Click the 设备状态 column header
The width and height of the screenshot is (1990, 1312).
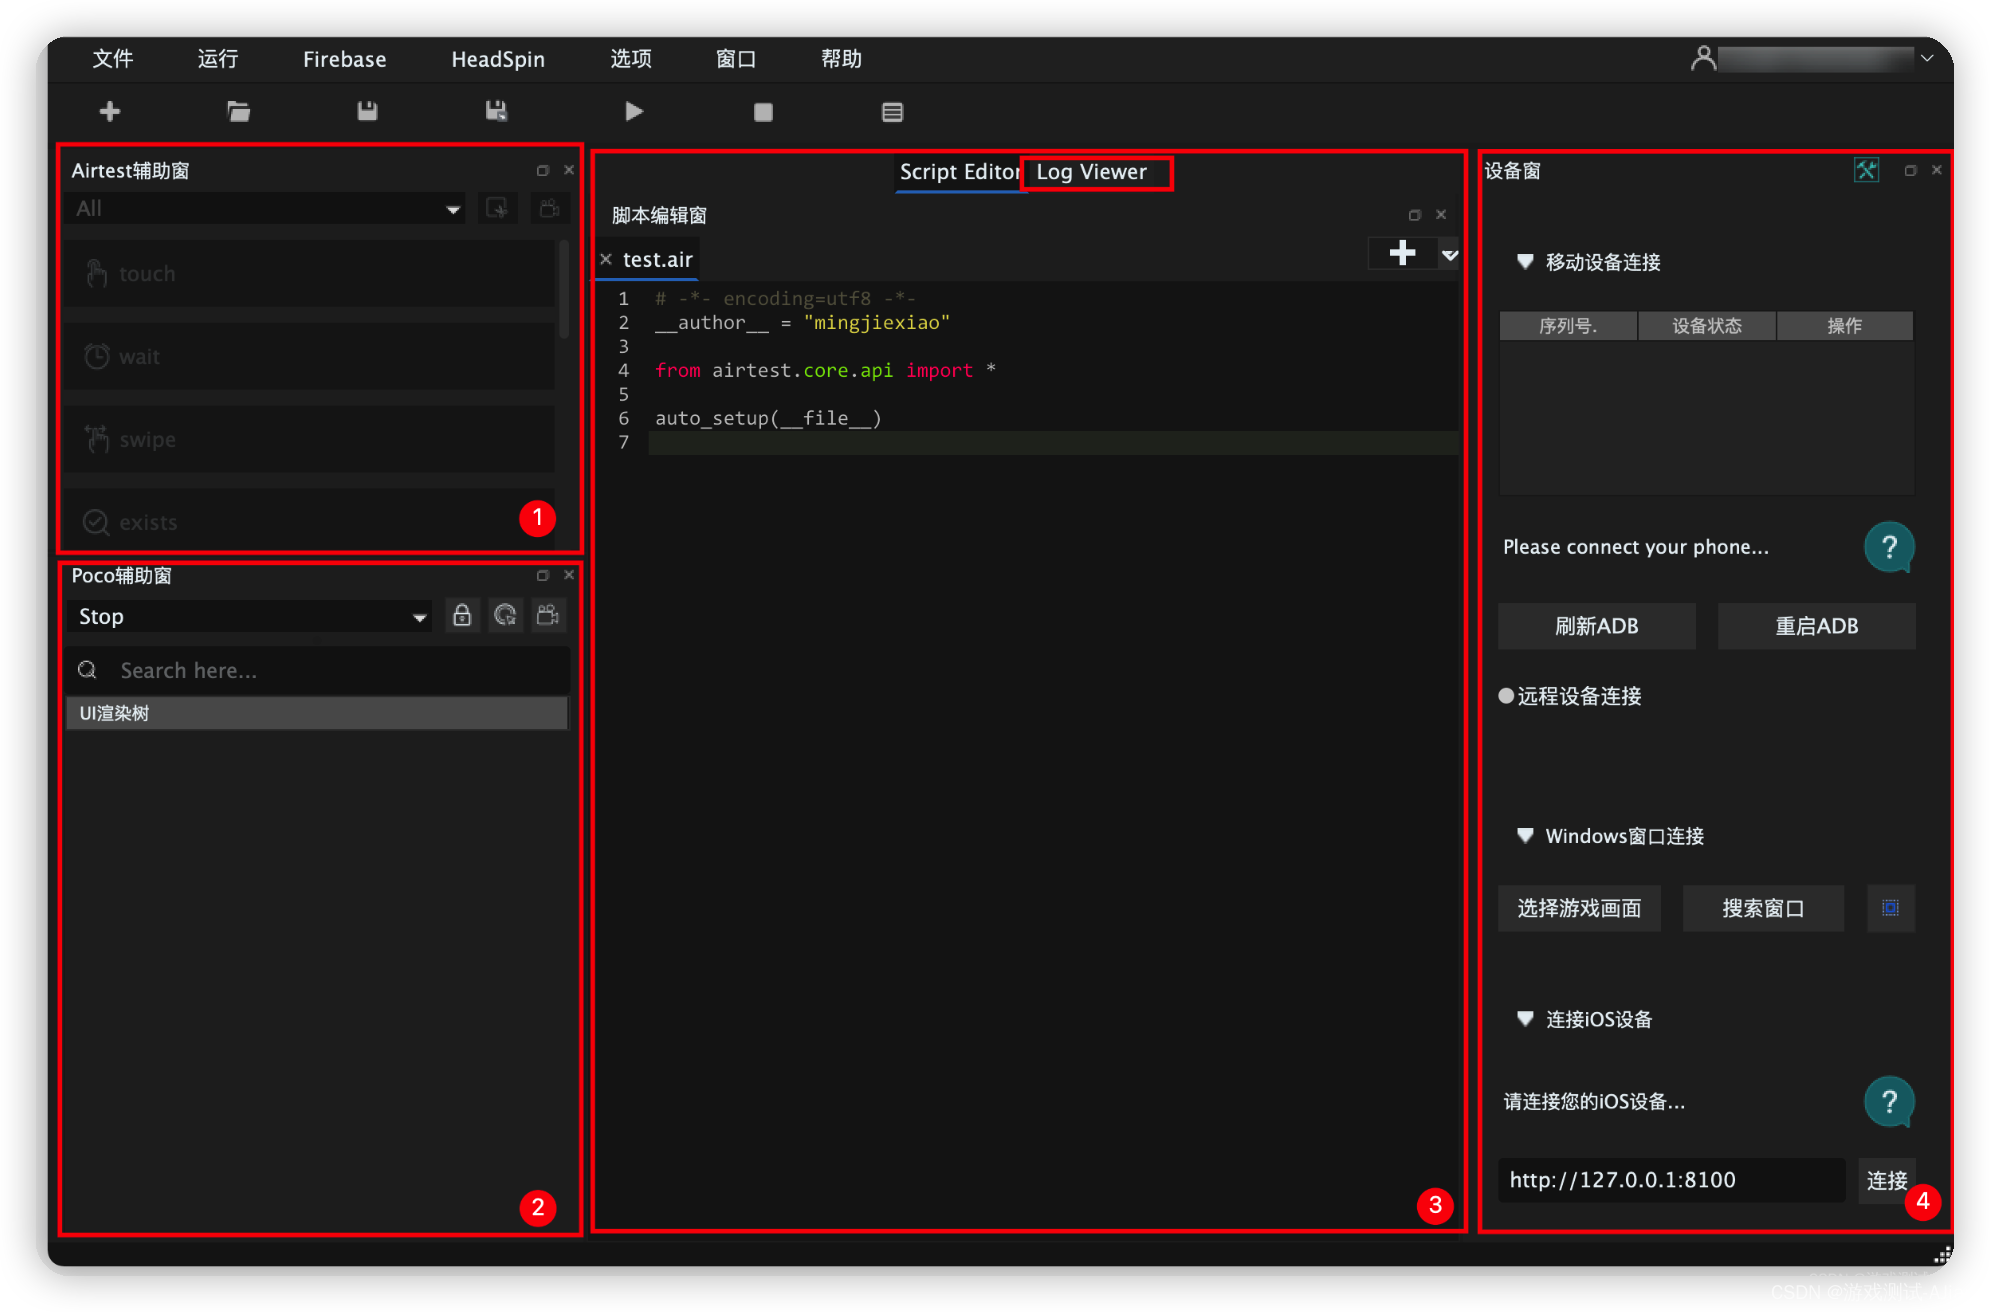(1707, 326)
